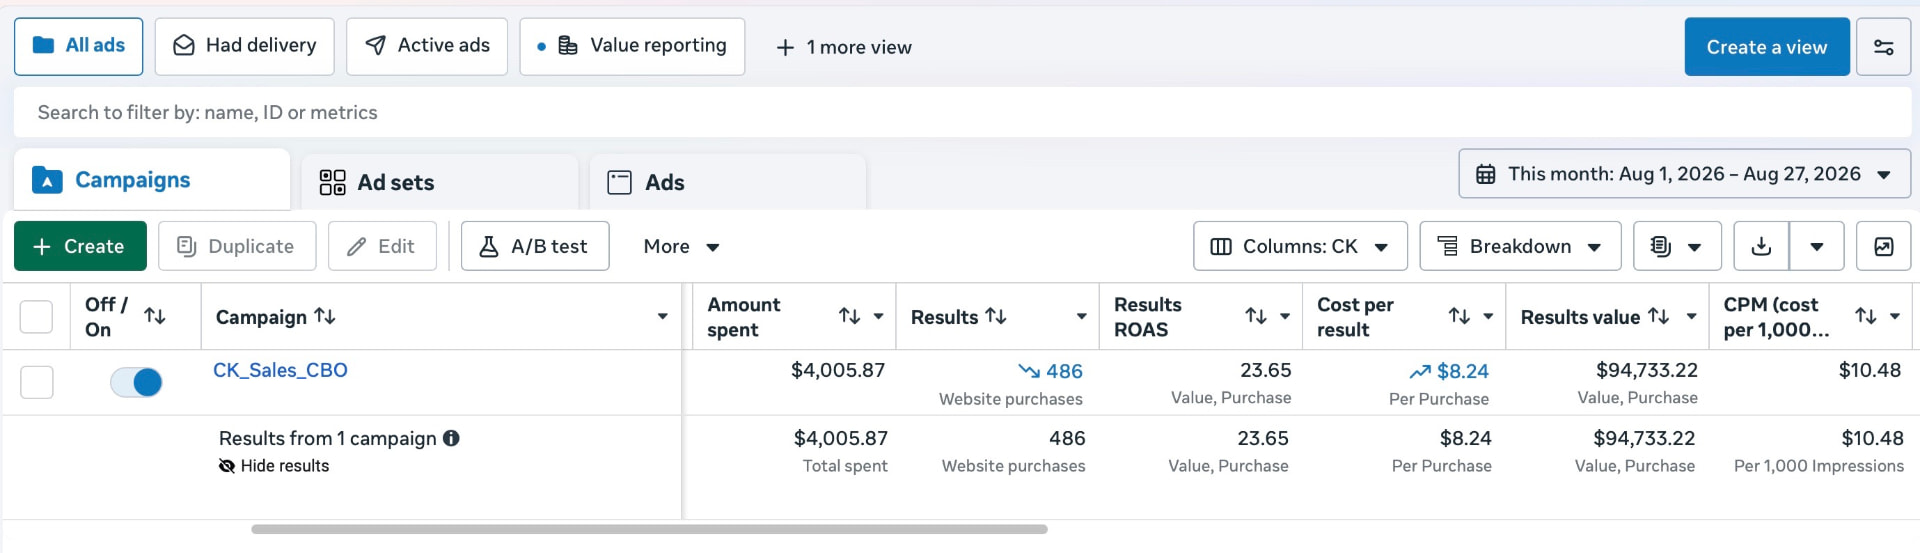The width and height of the screenshot is (1920, 553).
Task: Click the 23.65 ROAS cell in CK_Sales_CBO row
Action: (1266, 370)
